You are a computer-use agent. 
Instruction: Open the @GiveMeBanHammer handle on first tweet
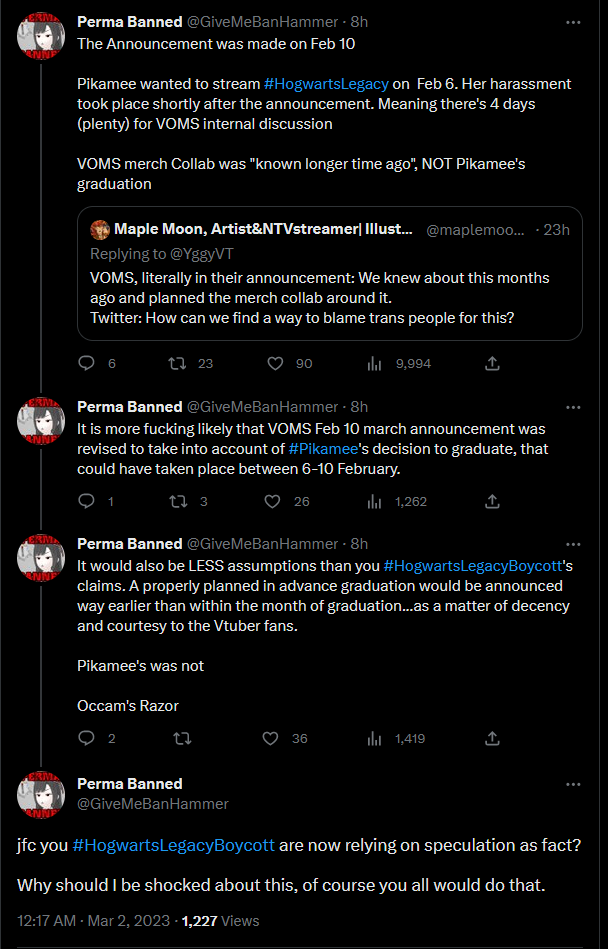pyautogui.click(x=262, y=22)
